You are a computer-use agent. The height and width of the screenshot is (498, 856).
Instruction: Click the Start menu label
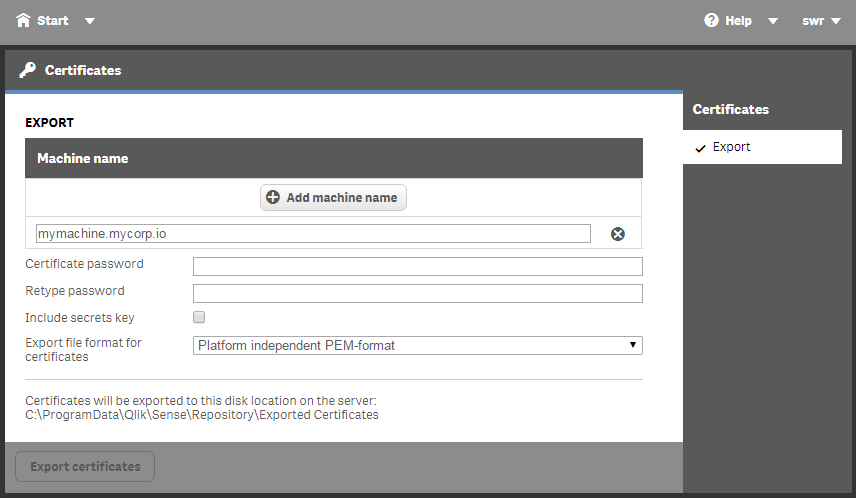point(52,21)
